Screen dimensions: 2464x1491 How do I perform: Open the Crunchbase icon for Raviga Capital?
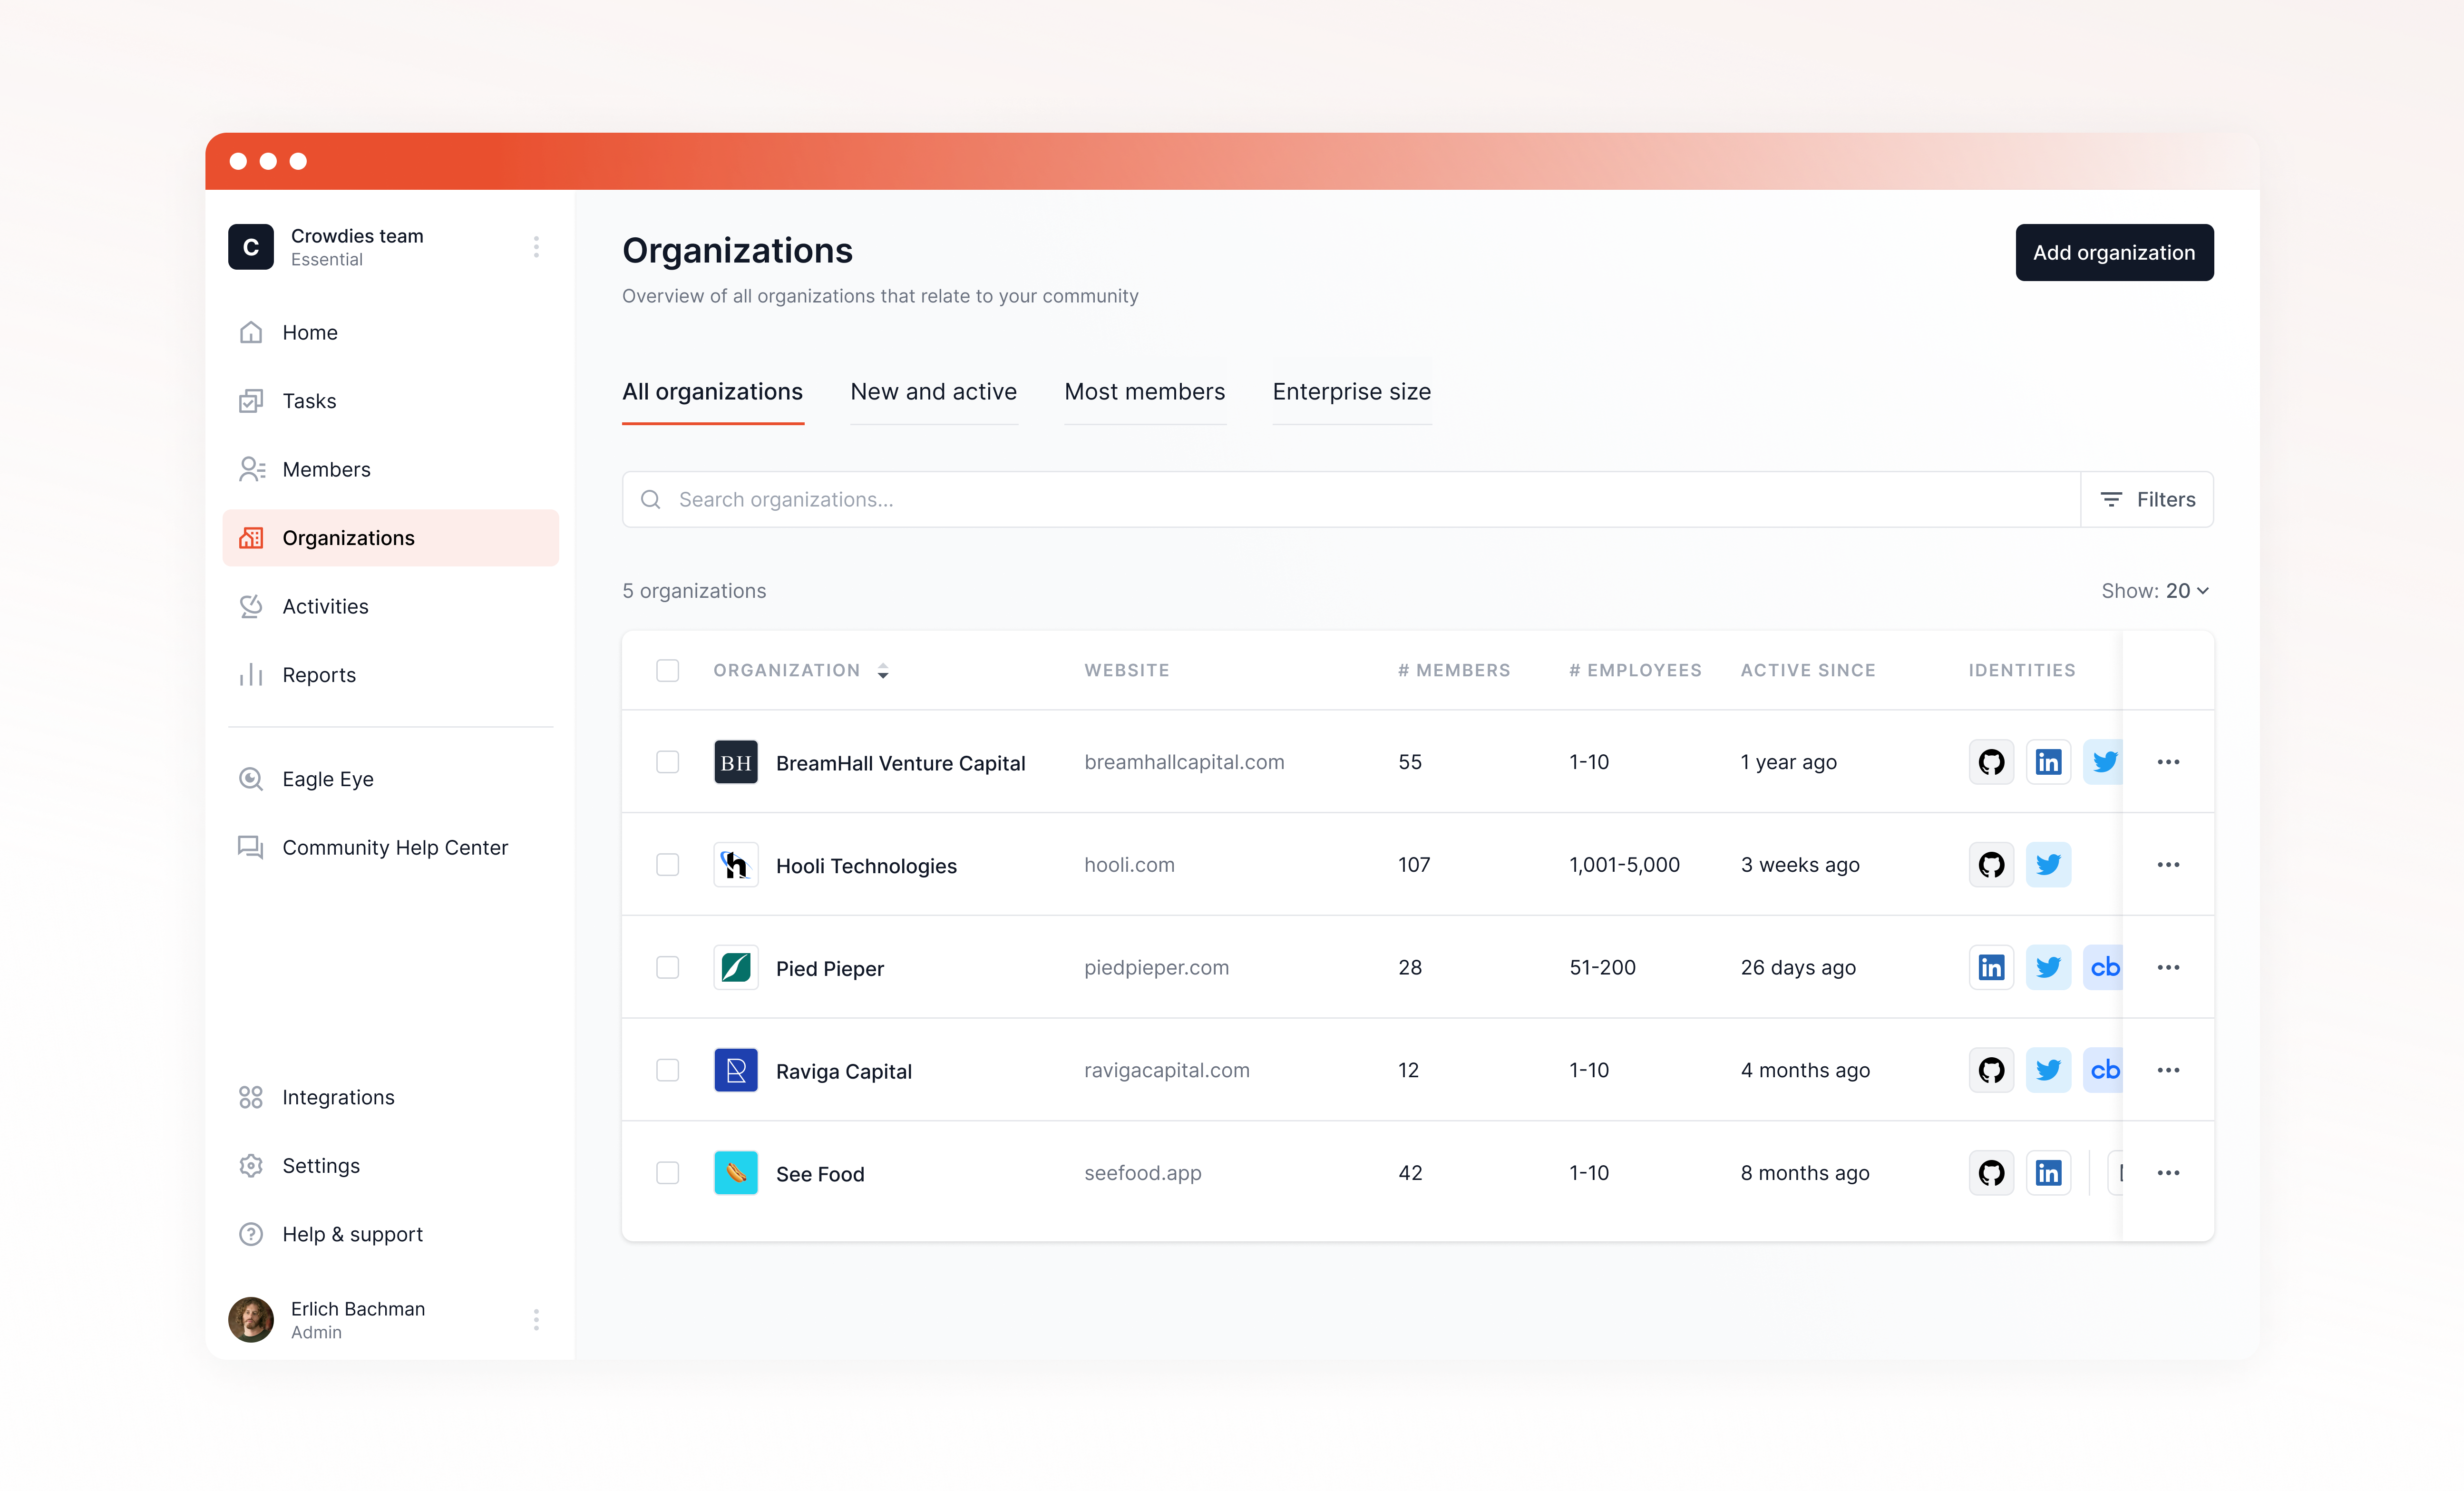tap(2103, 1070)
